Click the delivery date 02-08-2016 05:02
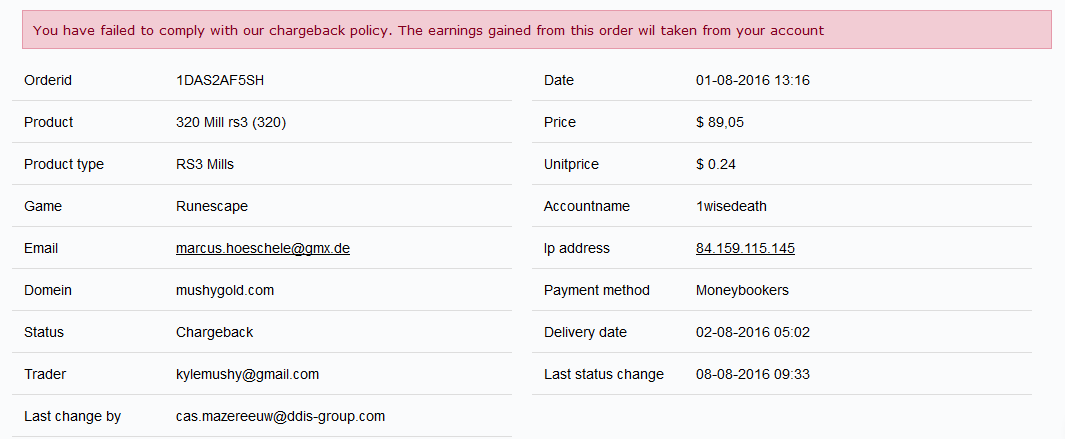Screen dimensions: 1065x439 [753, 332]
